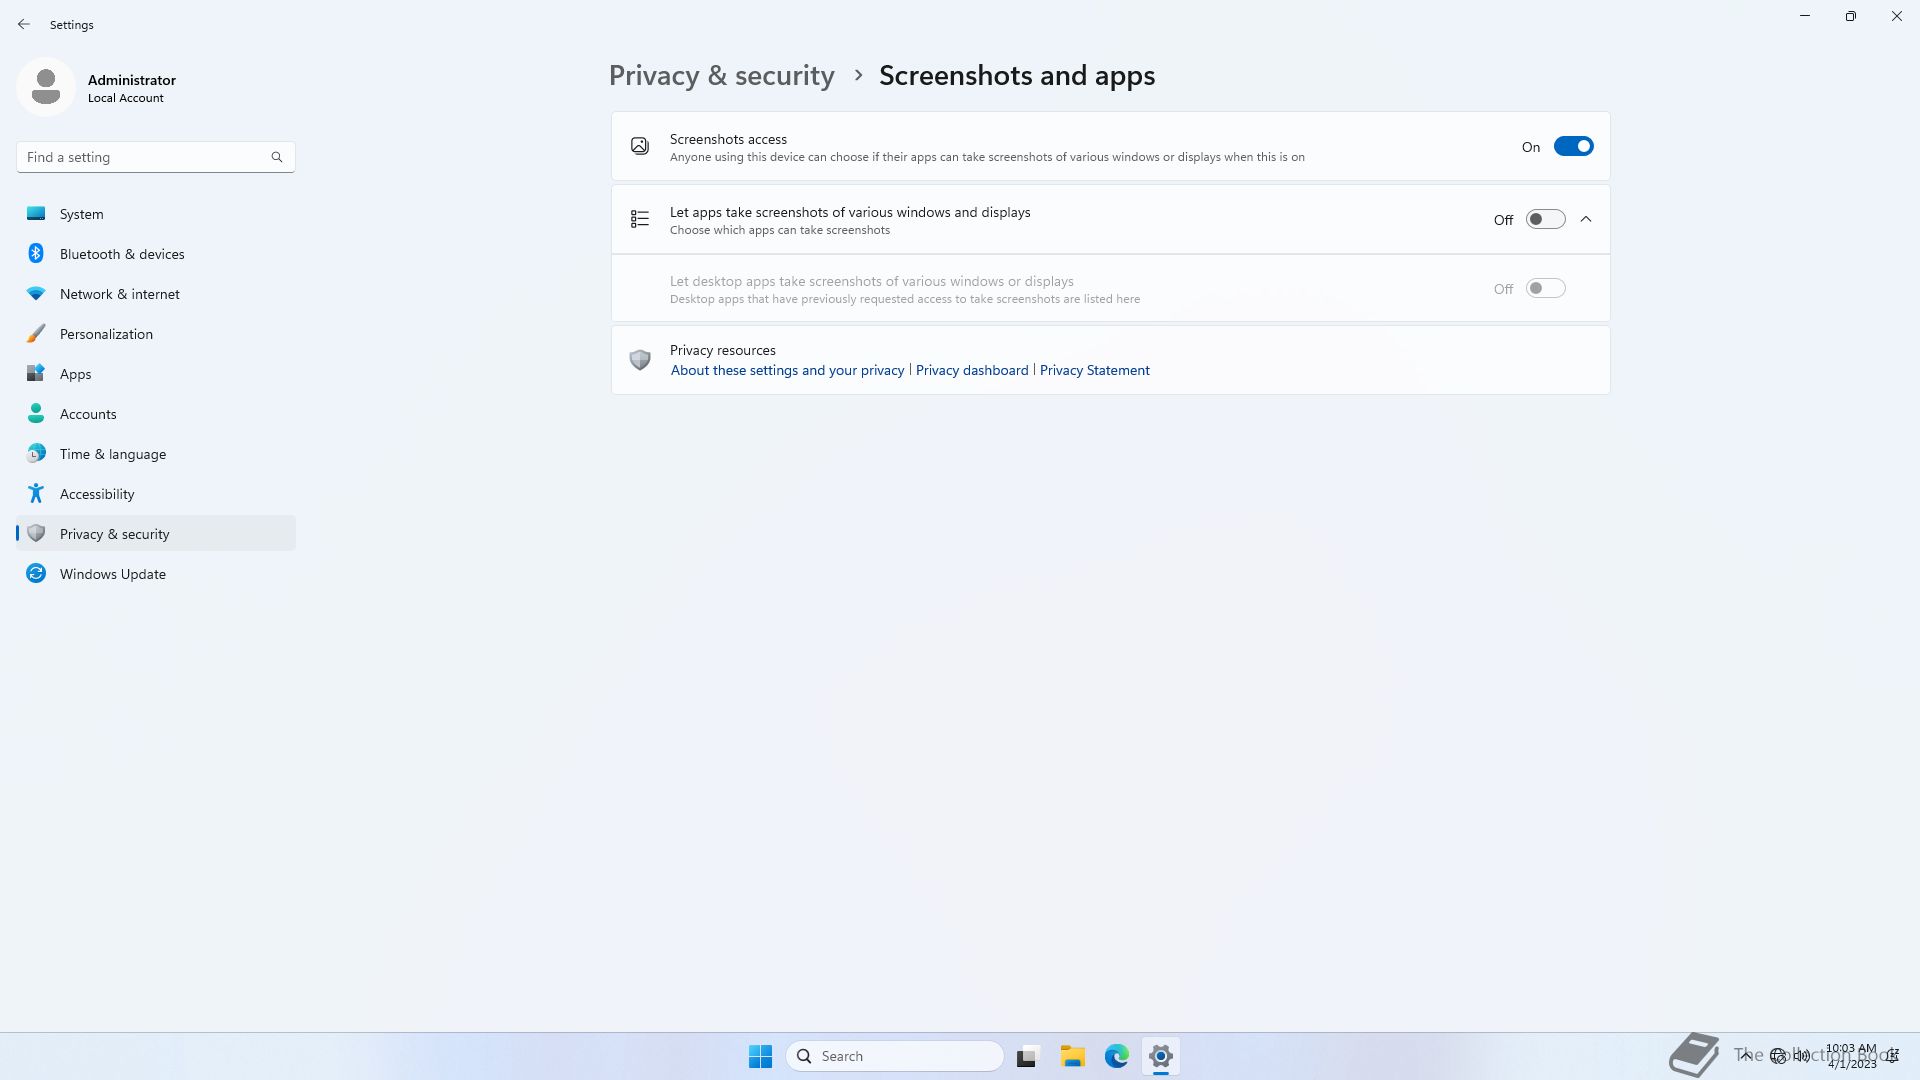
Task: Click the Windows Start button
Action: (x=760, y=1056)
